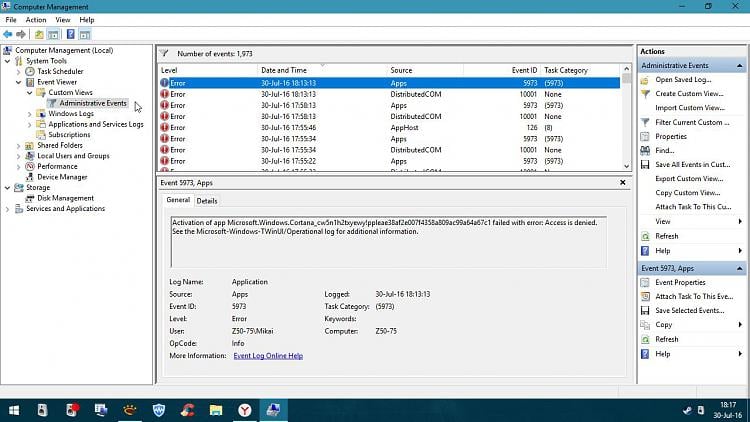Collapse the Storage node
Image resolution: width=750 pixels, height=422 pixels.
click(x=7, y=188)
